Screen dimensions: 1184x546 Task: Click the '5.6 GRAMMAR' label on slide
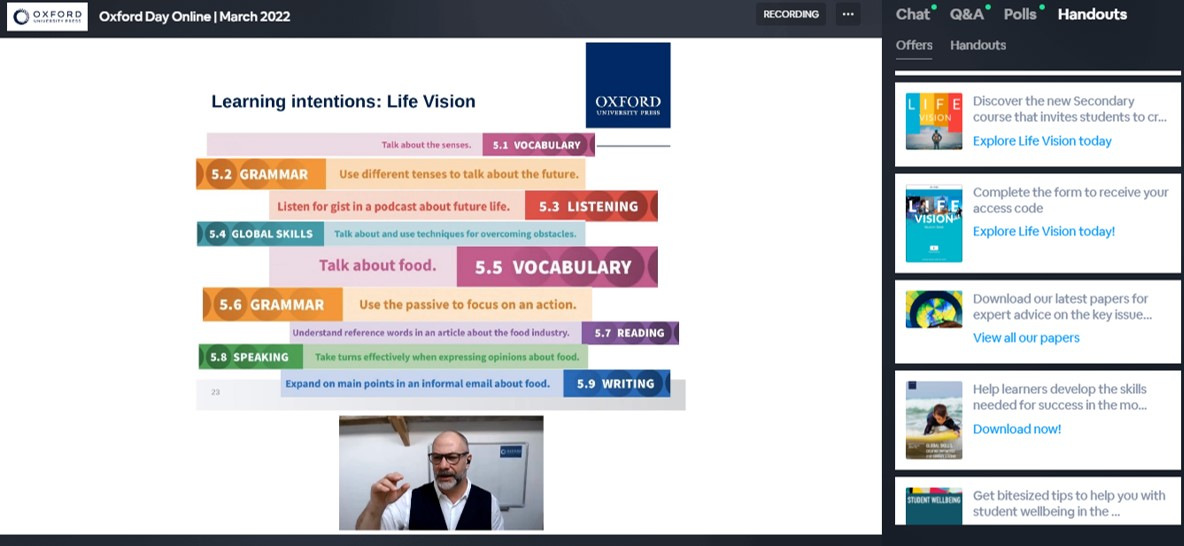click(273, 305)
